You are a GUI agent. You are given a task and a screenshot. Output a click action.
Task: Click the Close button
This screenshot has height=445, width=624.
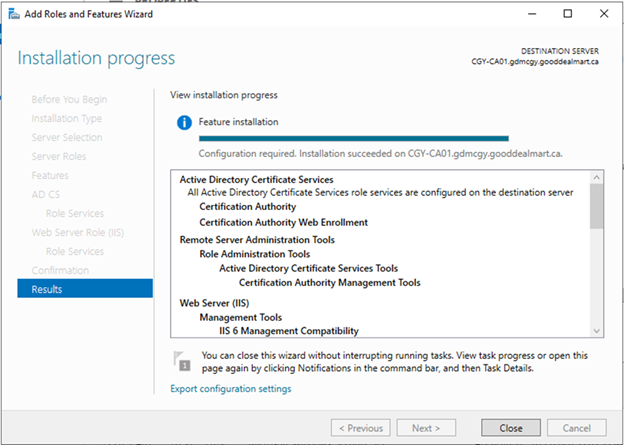(x=511, y=428)
